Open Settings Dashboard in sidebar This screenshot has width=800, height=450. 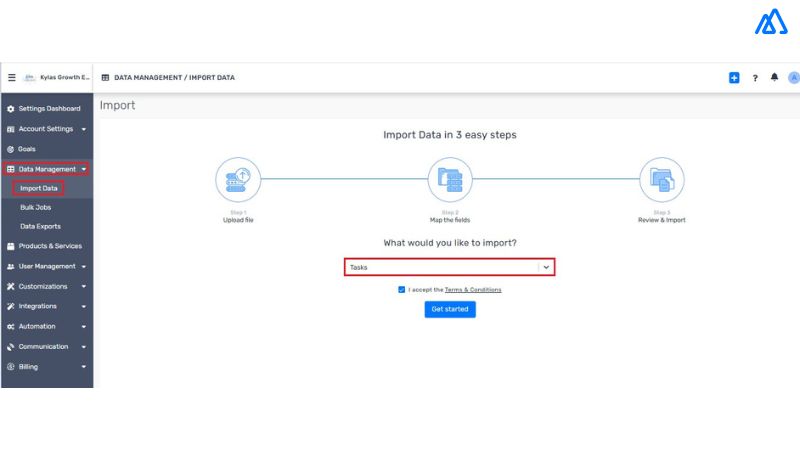pos(47,109)
